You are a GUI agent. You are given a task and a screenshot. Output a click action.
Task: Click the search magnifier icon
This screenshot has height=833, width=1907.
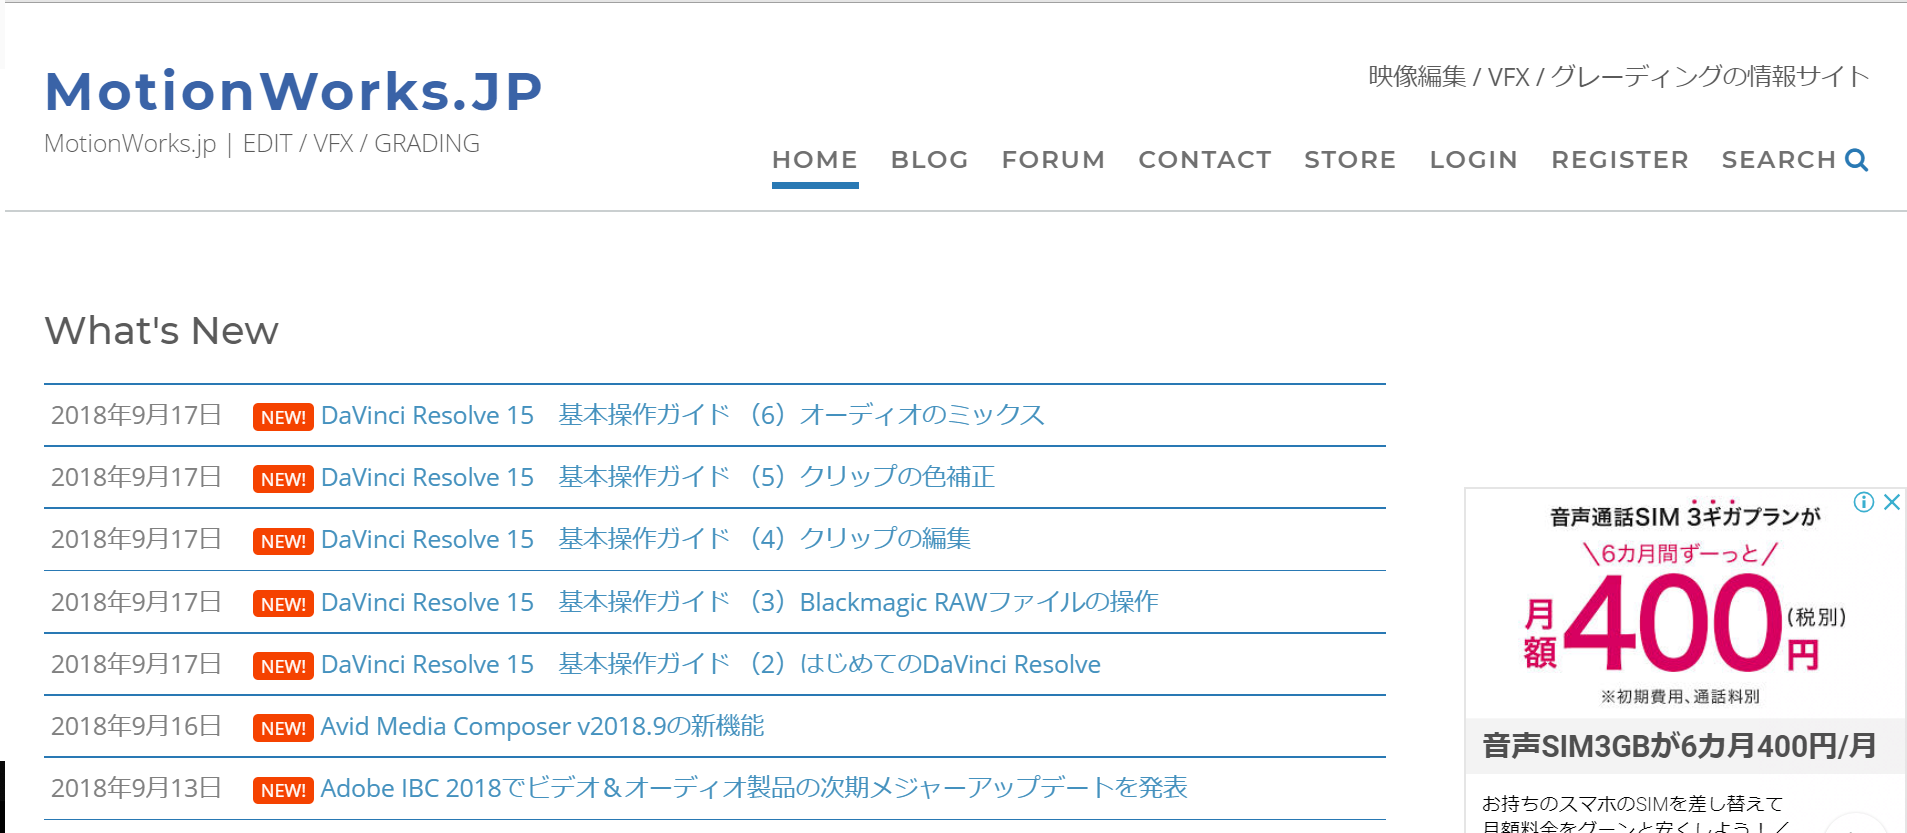(x=1856, y=160)
